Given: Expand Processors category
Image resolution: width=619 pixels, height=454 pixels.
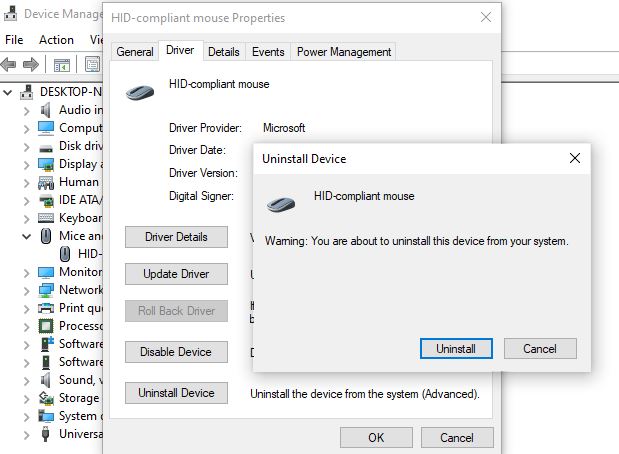Looking at the screenshot, I should [26, 327].
